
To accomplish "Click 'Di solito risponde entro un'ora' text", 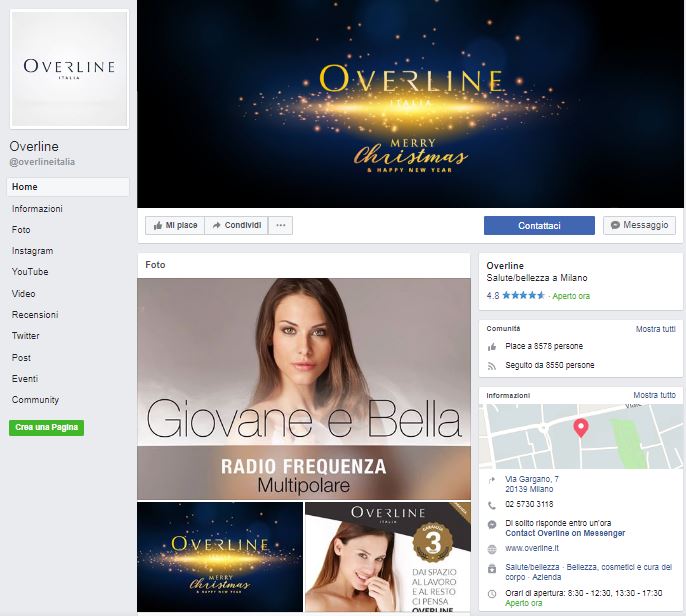I will 558,523.
